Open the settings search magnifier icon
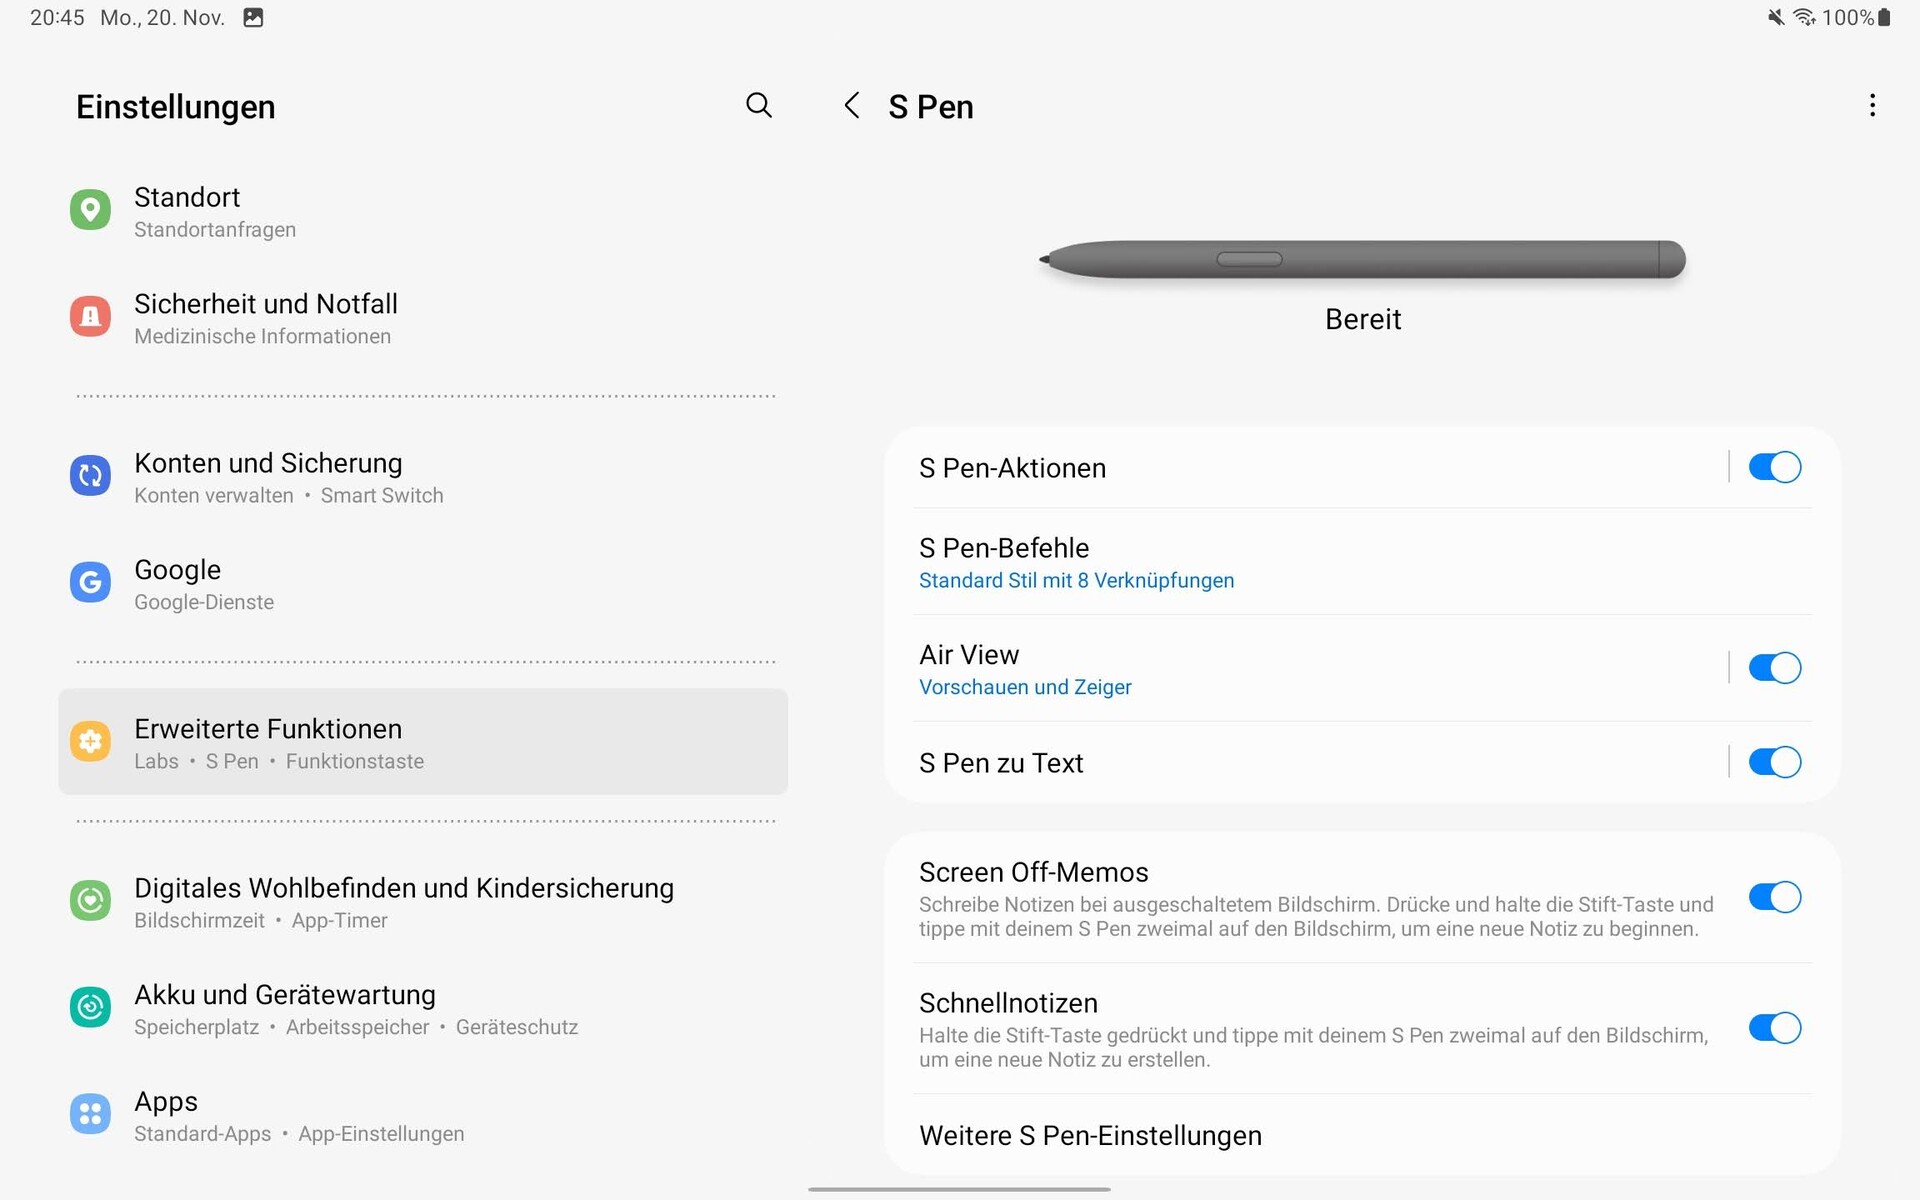Image resolution: width=1920 pixels, height=1200 pixels. (759, 105)
